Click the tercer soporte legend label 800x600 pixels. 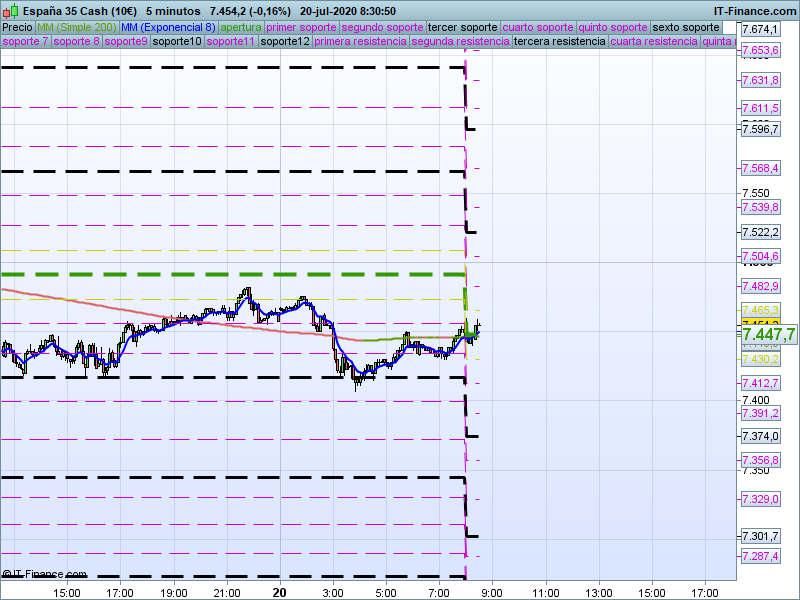click(462, 27)
